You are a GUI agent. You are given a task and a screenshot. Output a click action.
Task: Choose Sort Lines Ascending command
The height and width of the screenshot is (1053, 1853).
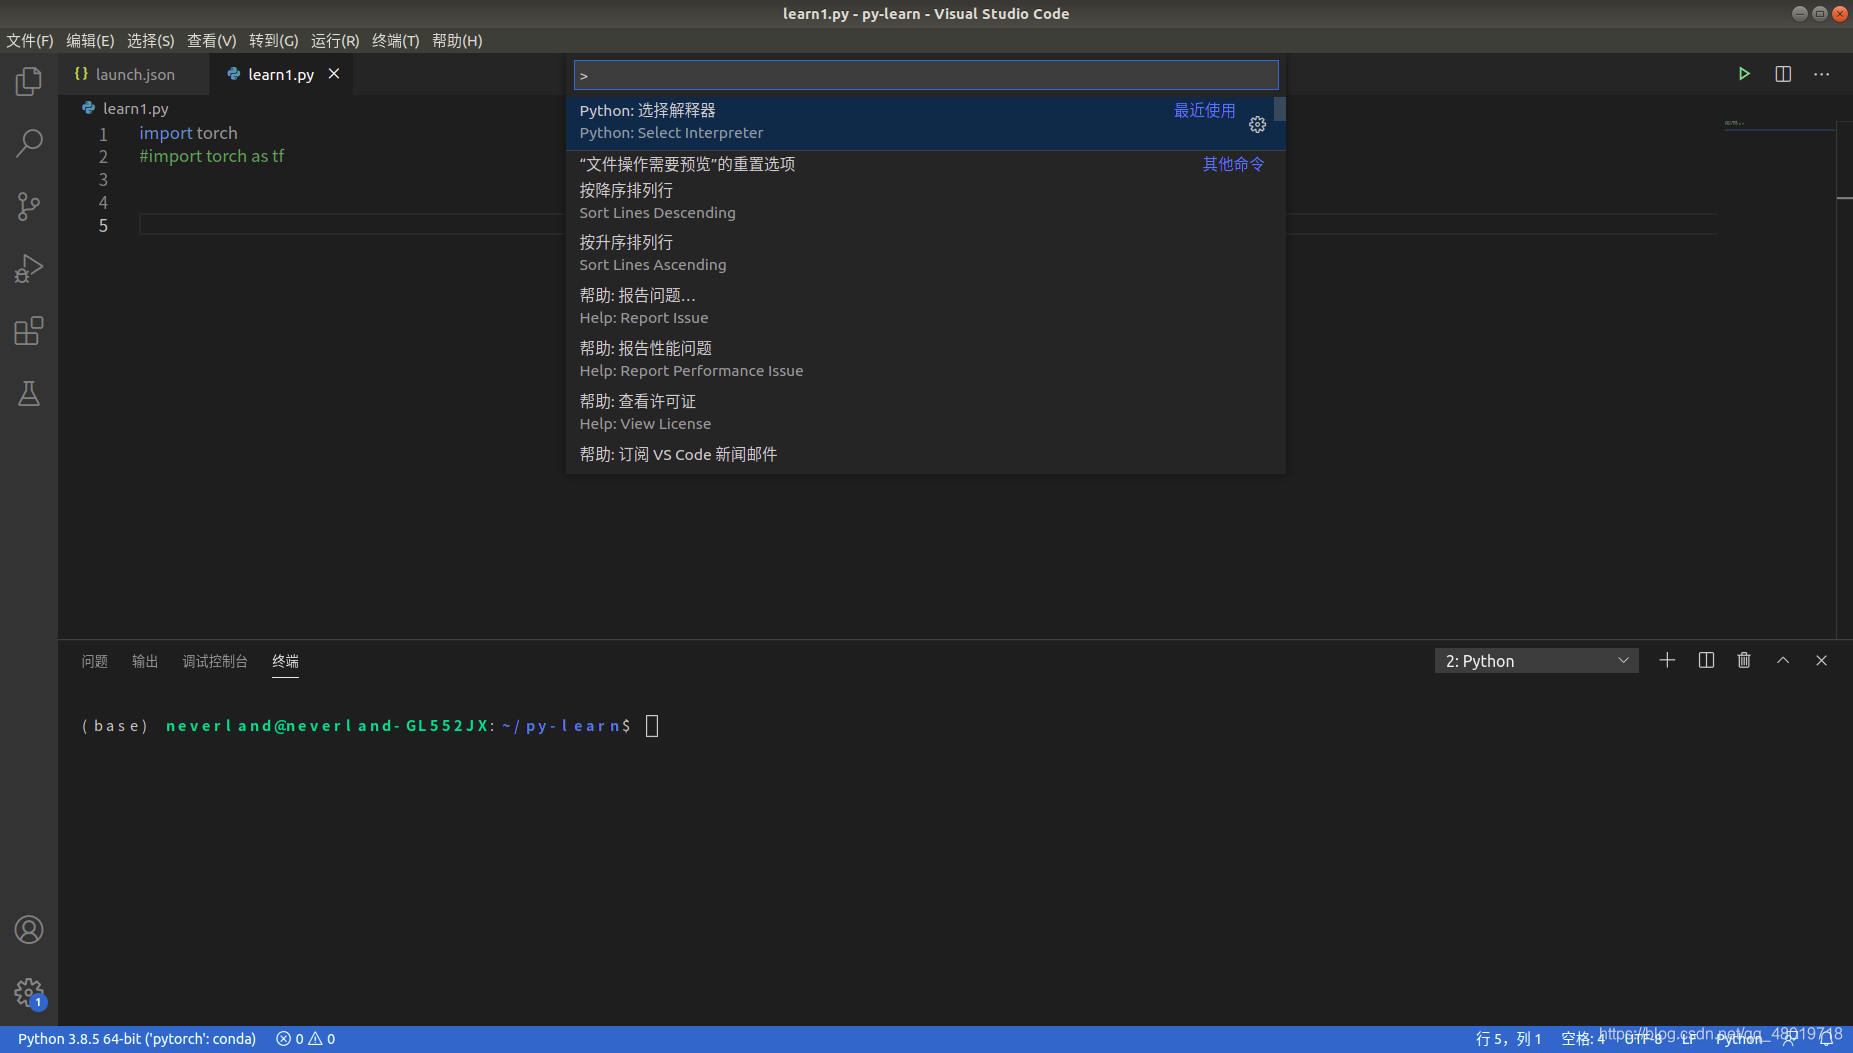[x=925, y=253]
